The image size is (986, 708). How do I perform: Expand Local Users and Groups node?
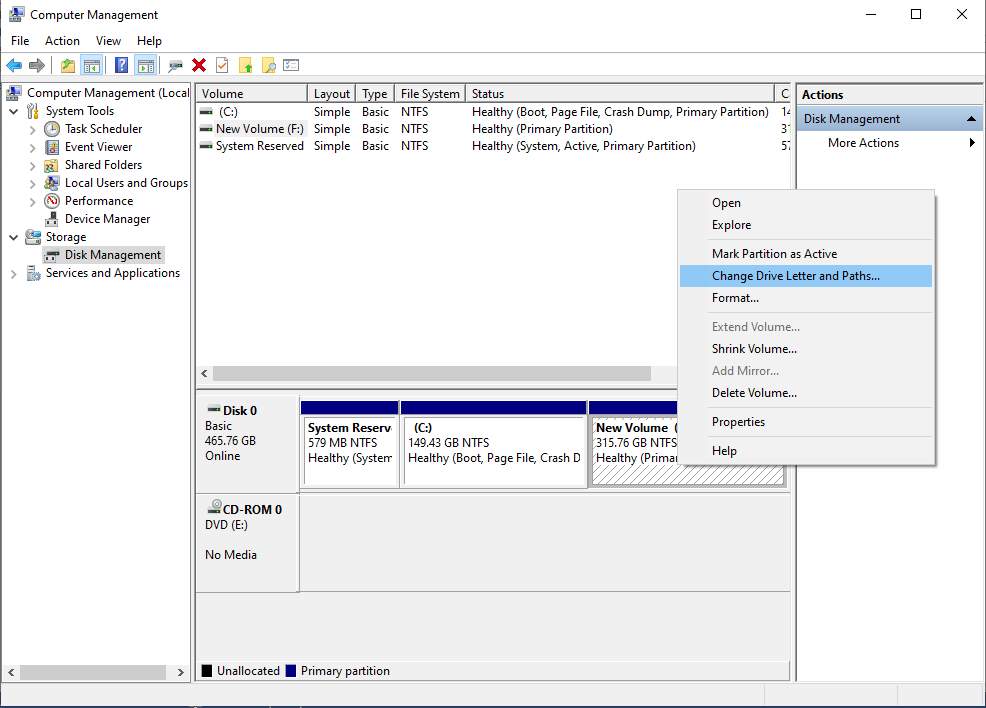coord(33,184)
